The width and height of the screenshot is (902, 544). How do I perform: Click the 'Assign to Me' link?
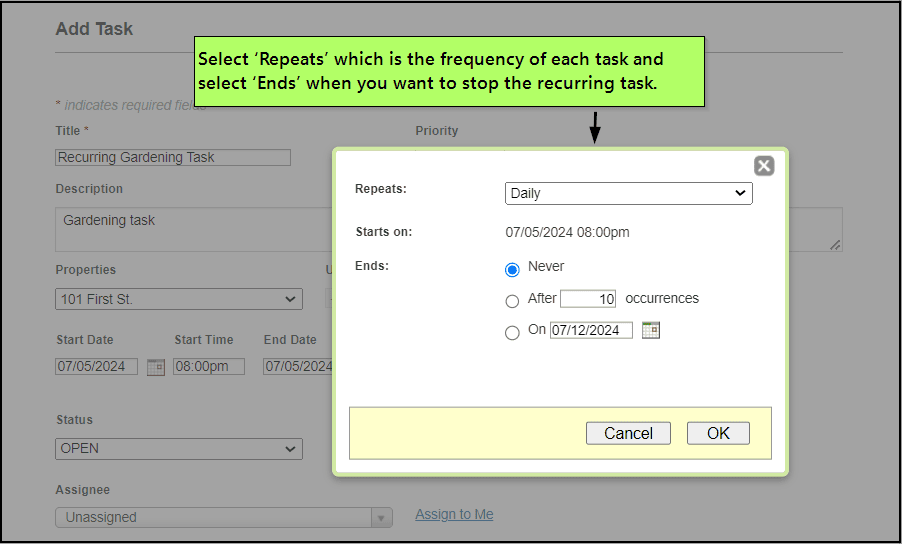(x=454, y=514)
